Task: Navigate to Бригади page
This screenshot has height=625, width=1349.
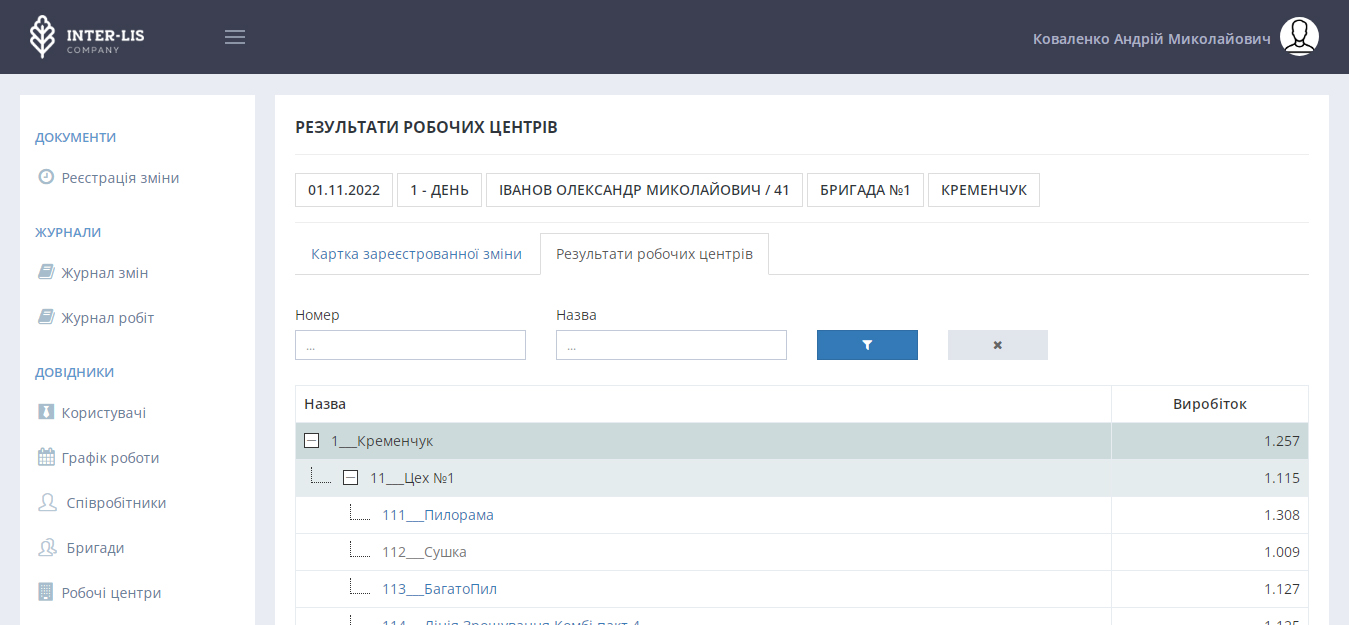Action: 95,548
